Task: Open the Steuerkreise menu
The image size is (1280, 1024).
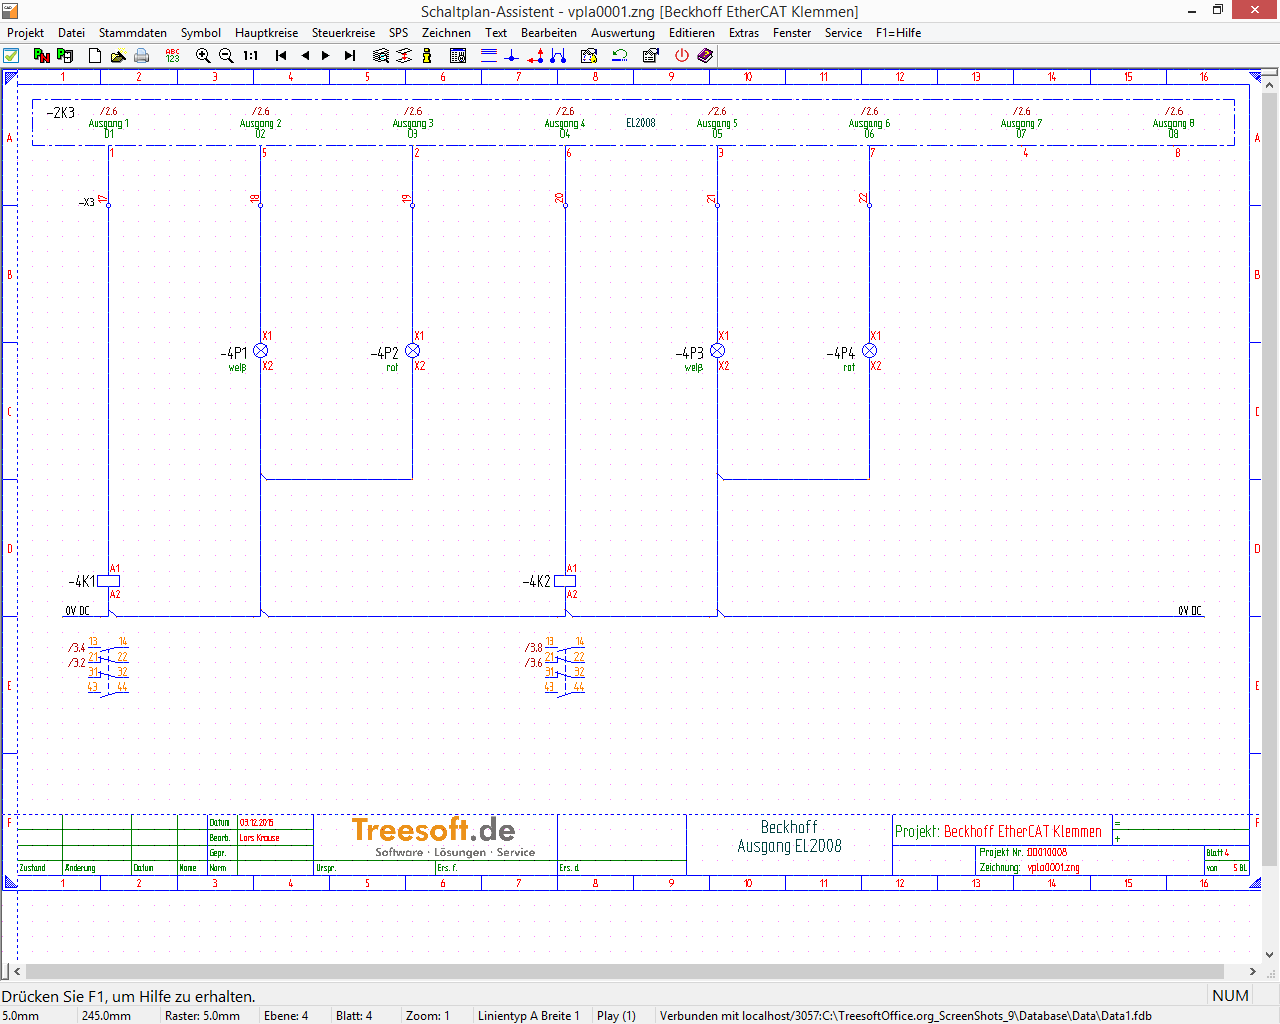Action: [343, 33]
